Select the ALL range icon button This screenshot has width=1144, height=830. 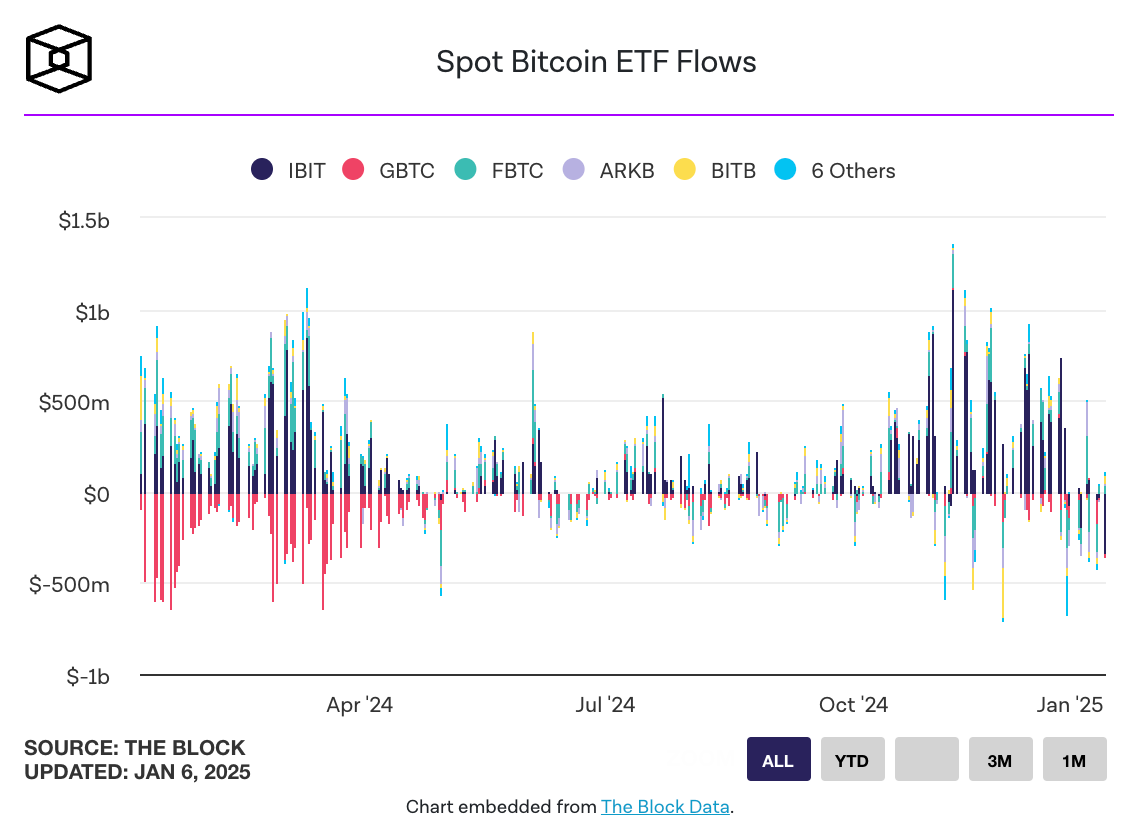click(x=778, y=759)
